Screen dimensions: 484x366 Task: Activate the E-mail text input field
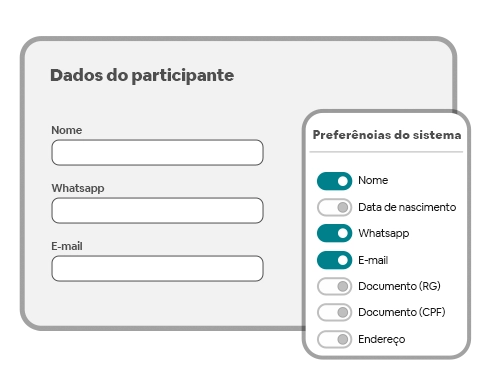pos(157,269)
